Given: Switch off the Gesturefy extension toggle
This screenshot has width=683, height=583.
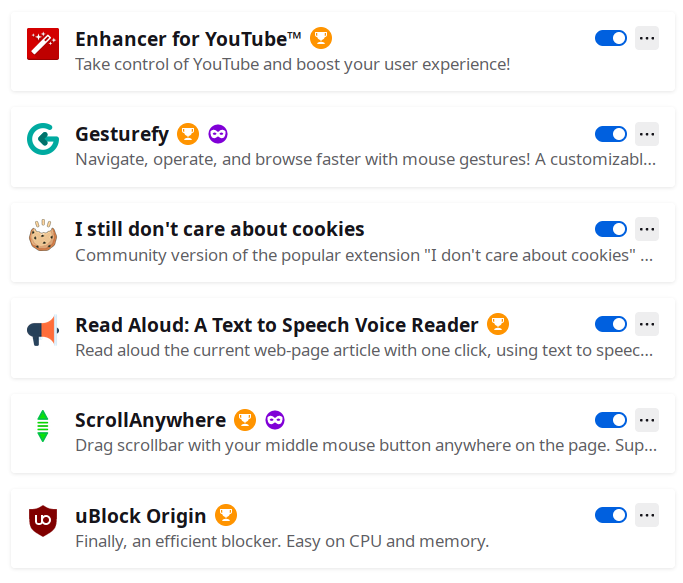Looking at the screenshot, I should point(611,134).
